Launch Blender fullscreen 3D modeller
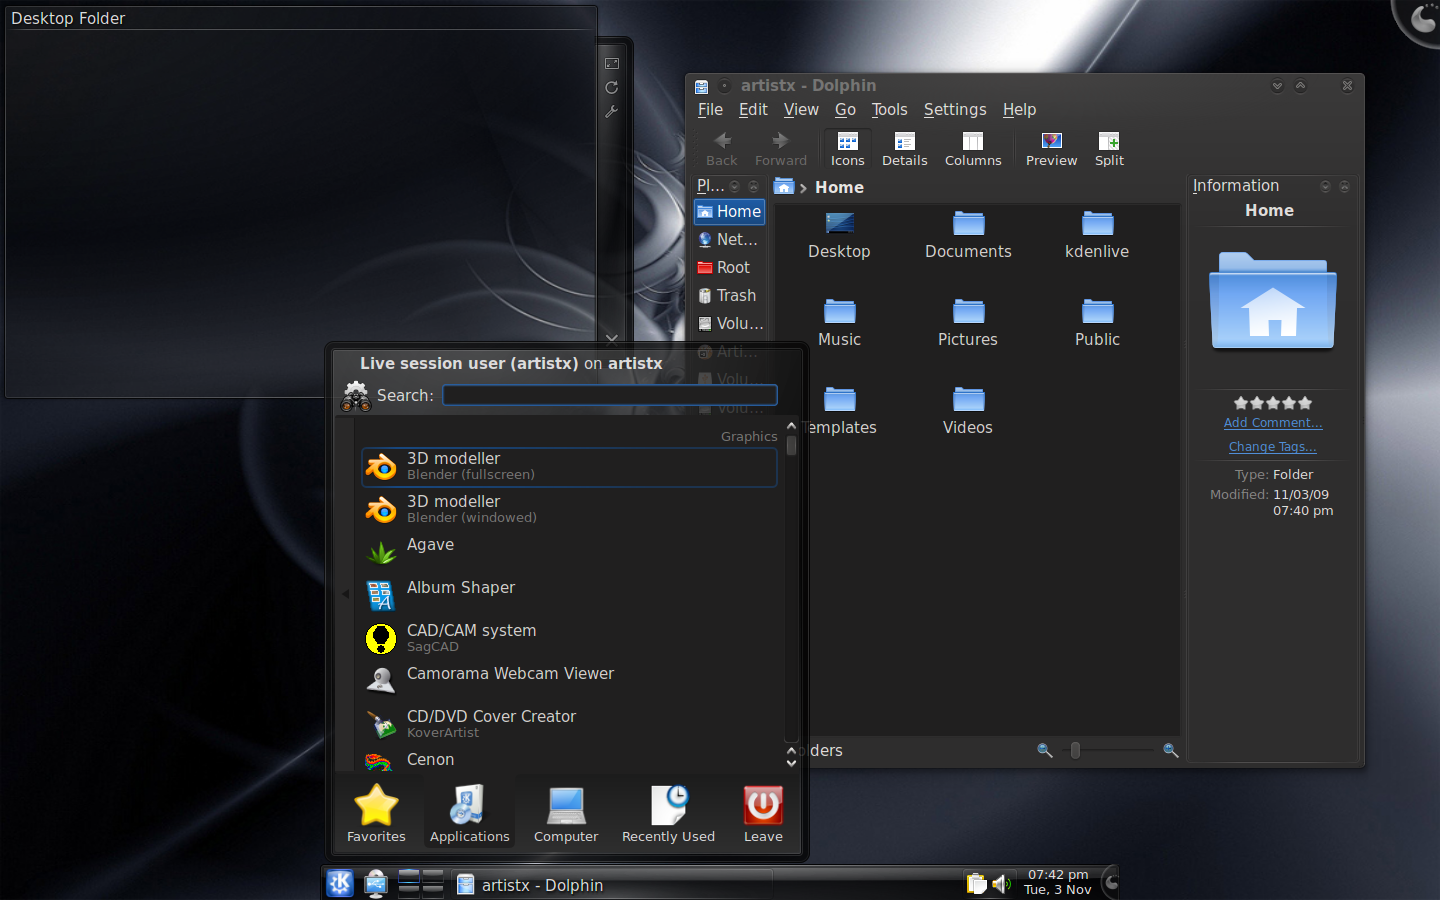 point(568,466)
